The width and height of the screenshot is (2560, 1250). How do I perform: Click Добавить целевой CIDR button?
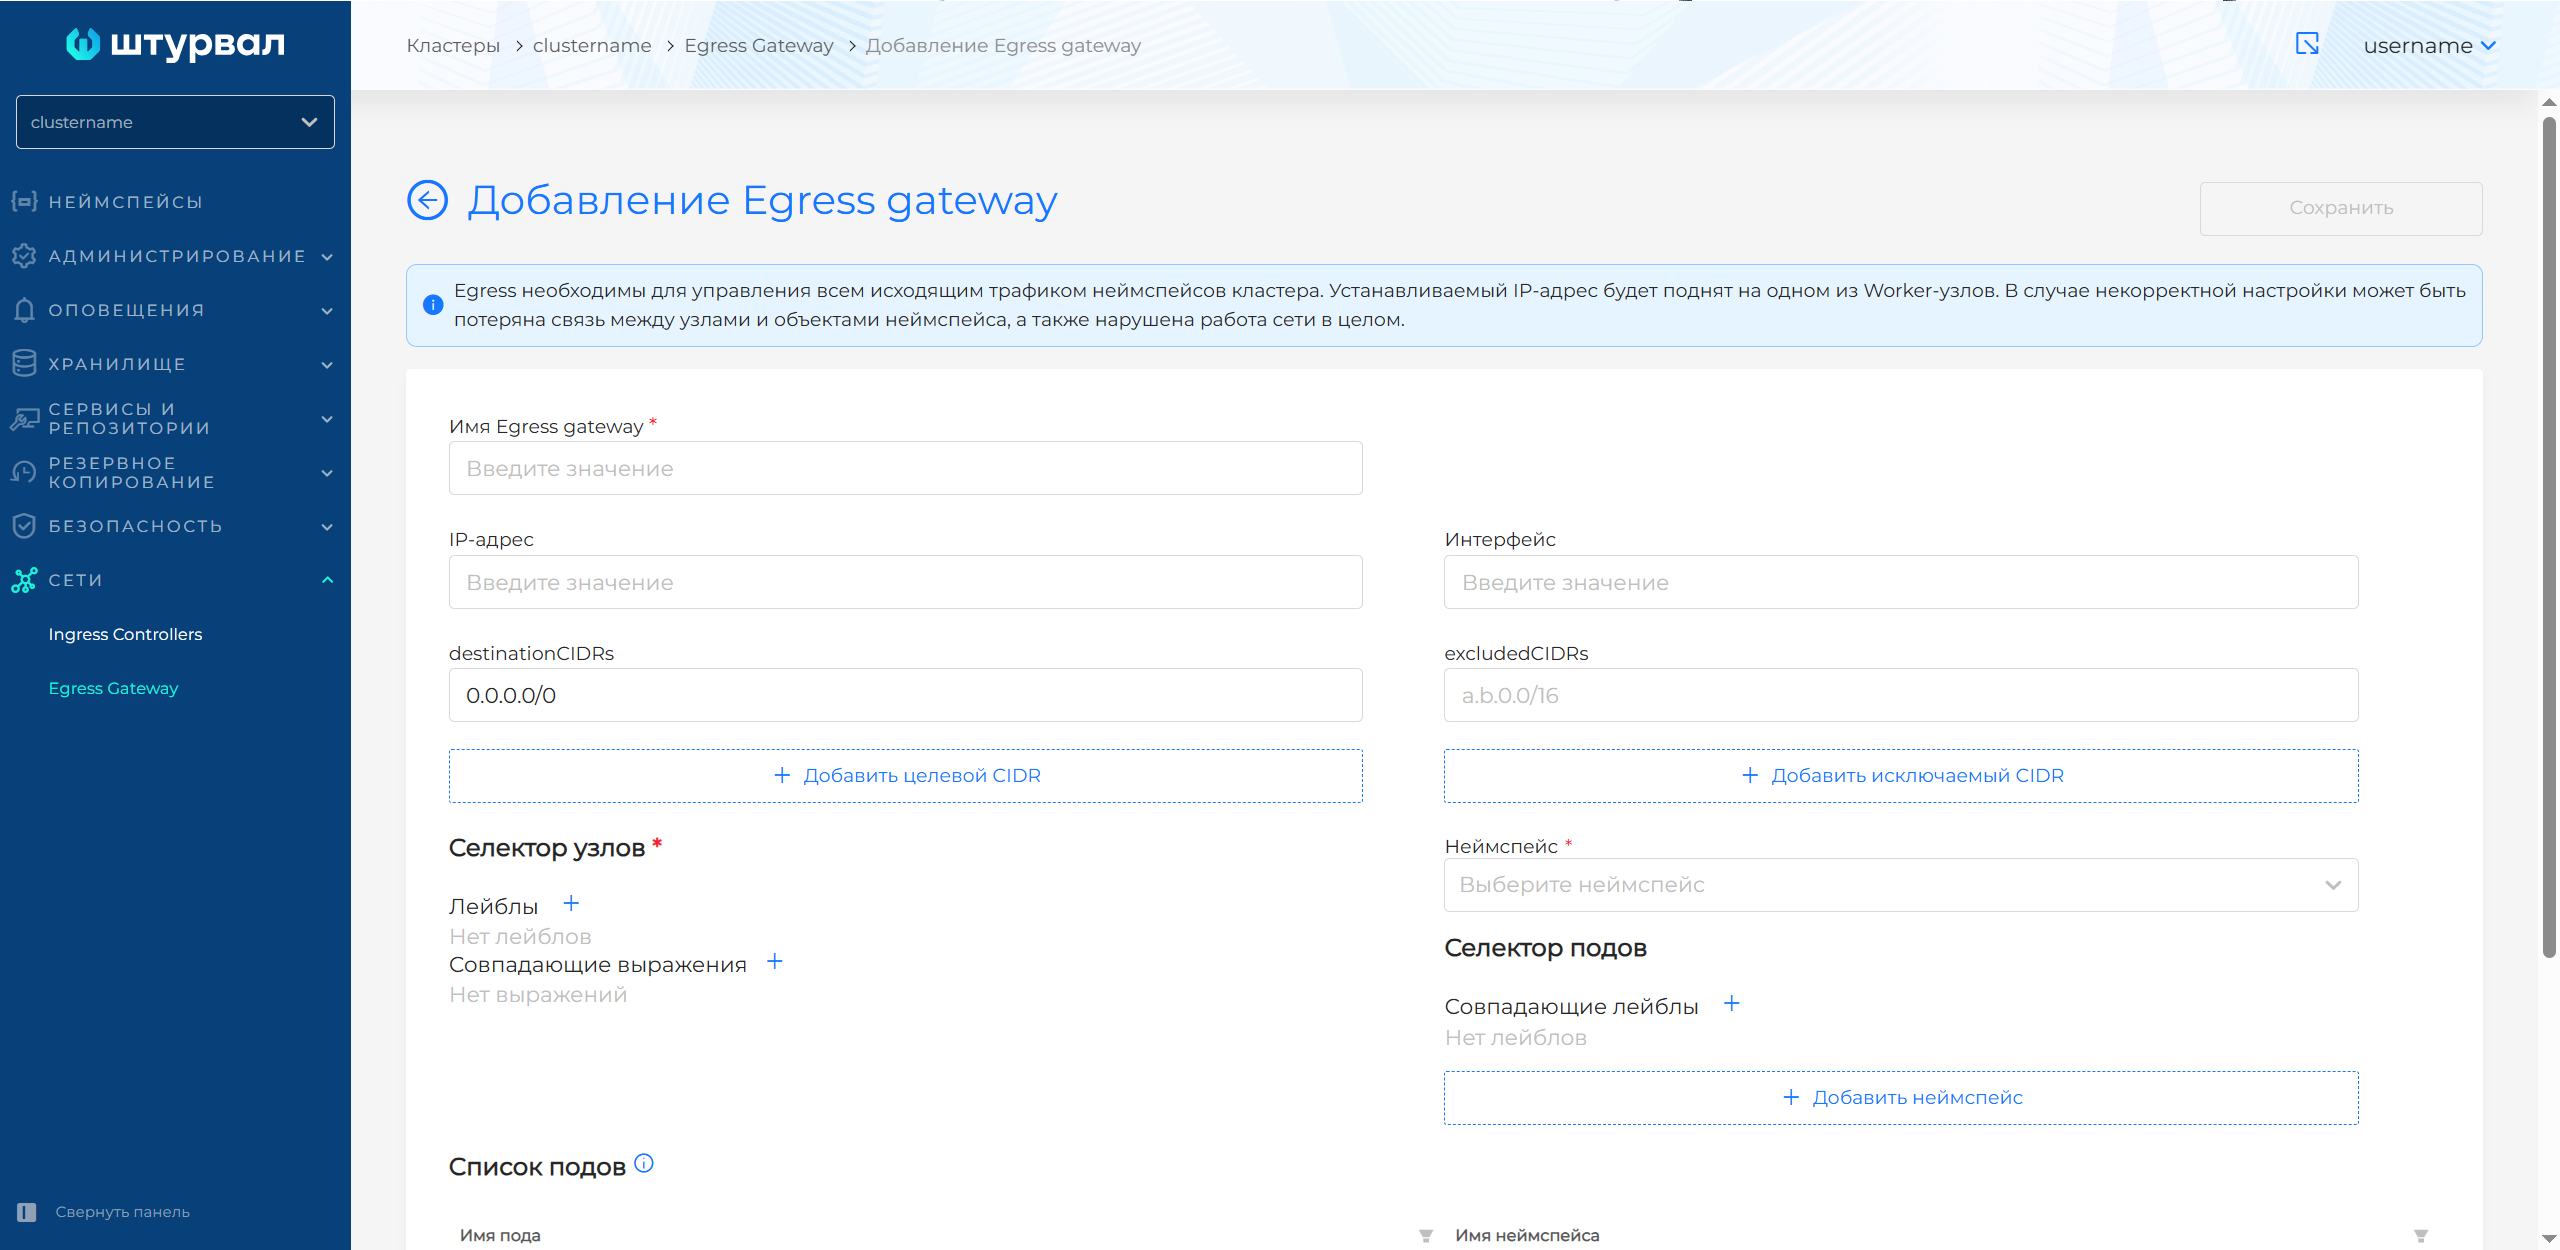click(905, 776)
